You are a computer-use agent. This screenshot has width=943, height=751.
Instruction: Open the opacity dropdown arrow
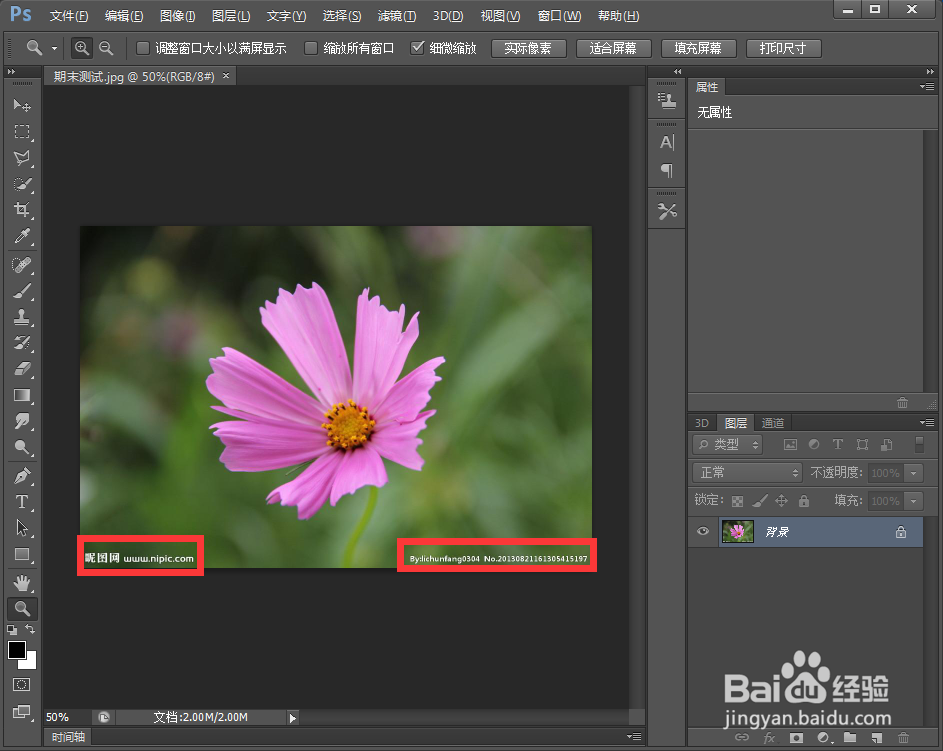(914, 473)
